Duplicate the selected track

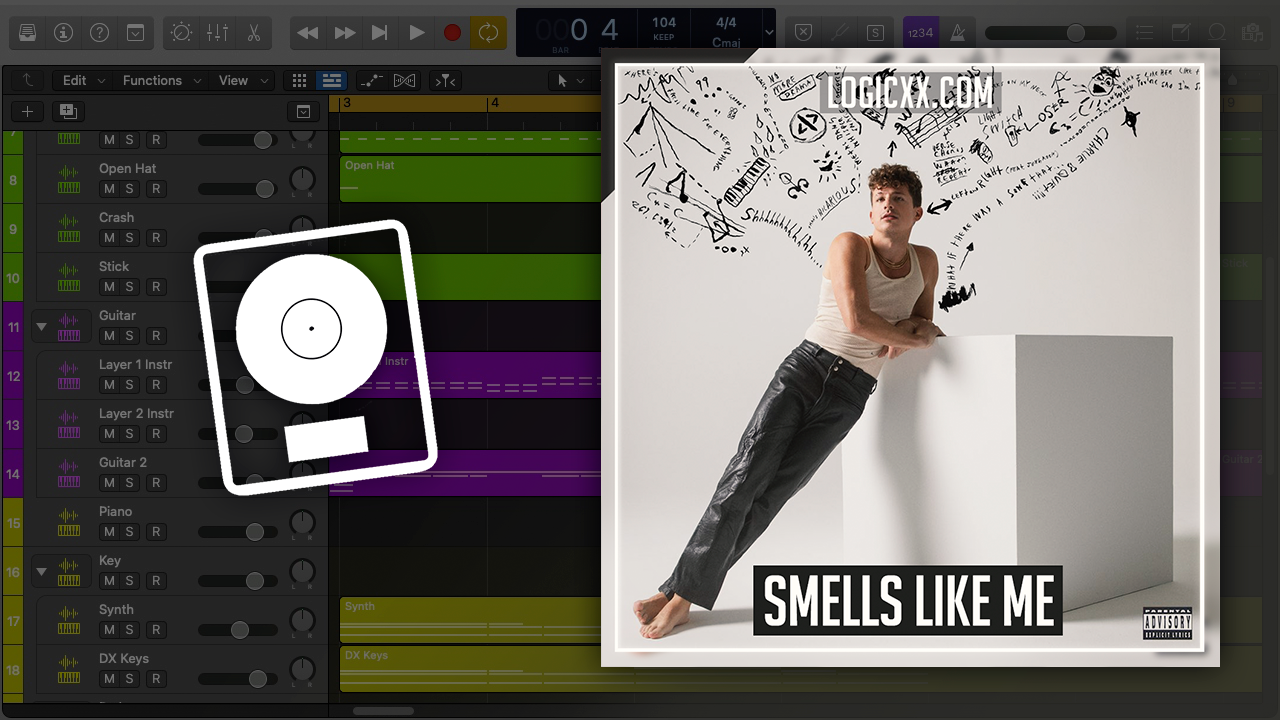tap(68, 111)
